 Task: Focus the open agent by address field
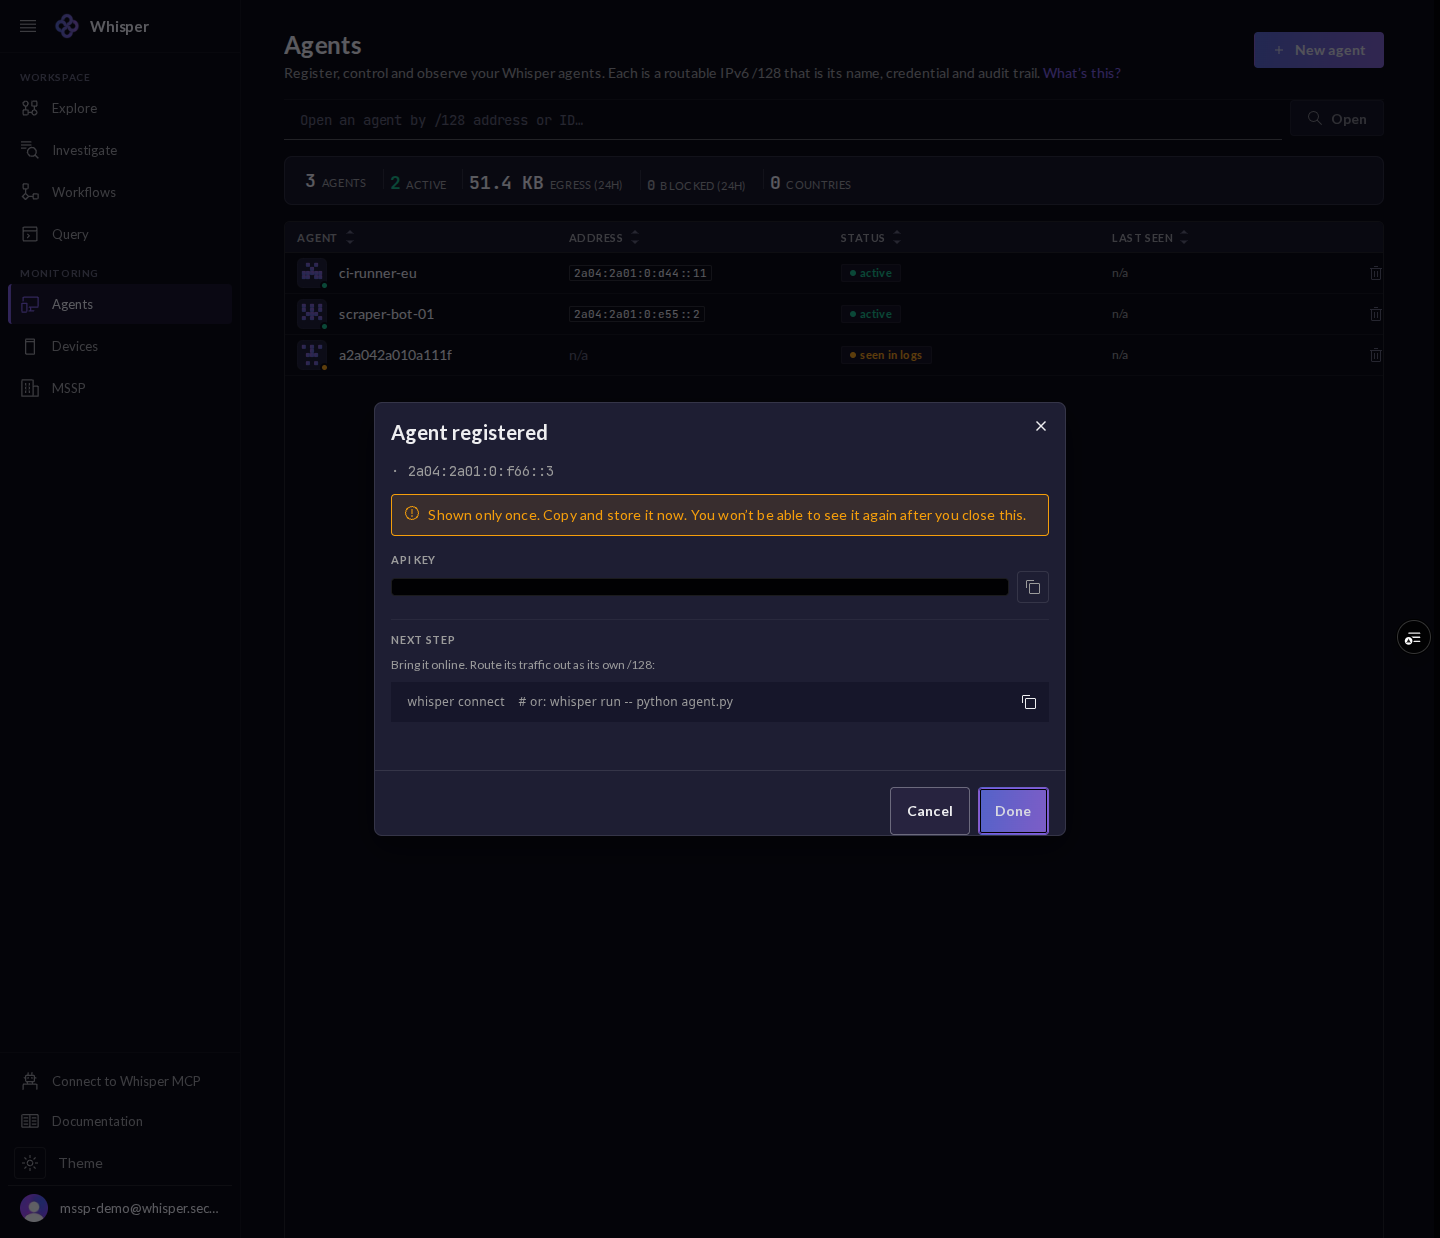click(783, 120)
